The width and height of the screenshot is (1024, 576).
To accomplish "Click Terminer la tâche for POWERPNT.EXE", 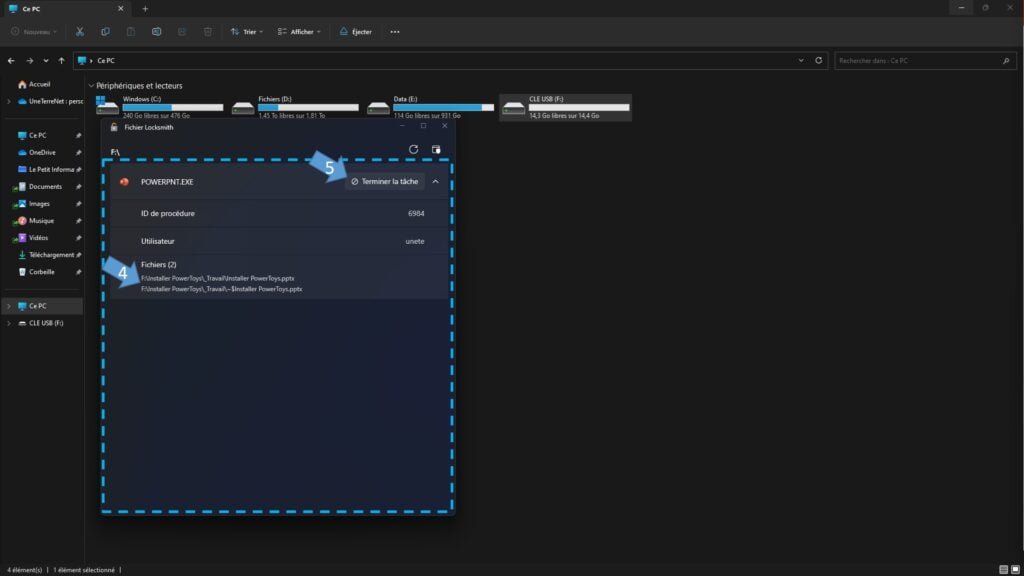I will click(x=385, y=182).
